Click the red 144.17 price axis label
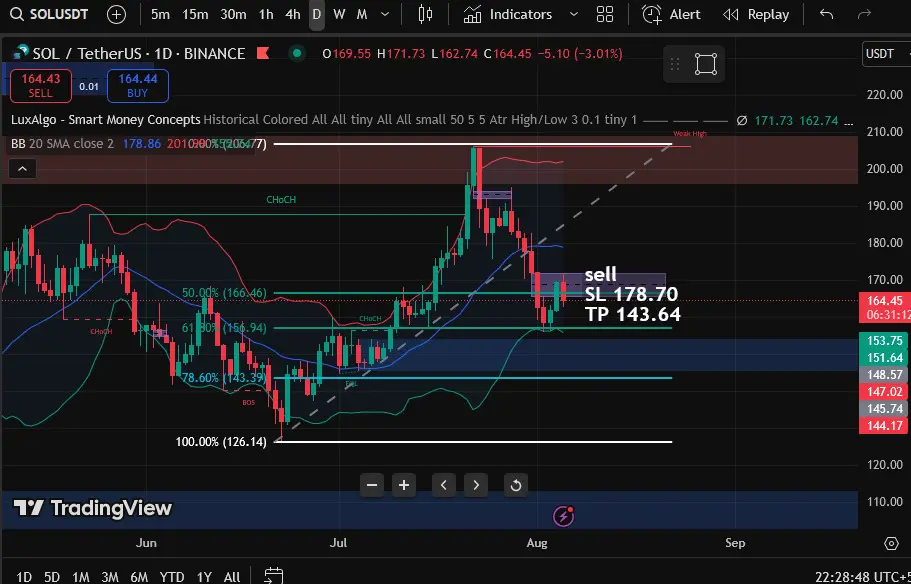Viewport: 911px width, 584px height. [884, 426]
